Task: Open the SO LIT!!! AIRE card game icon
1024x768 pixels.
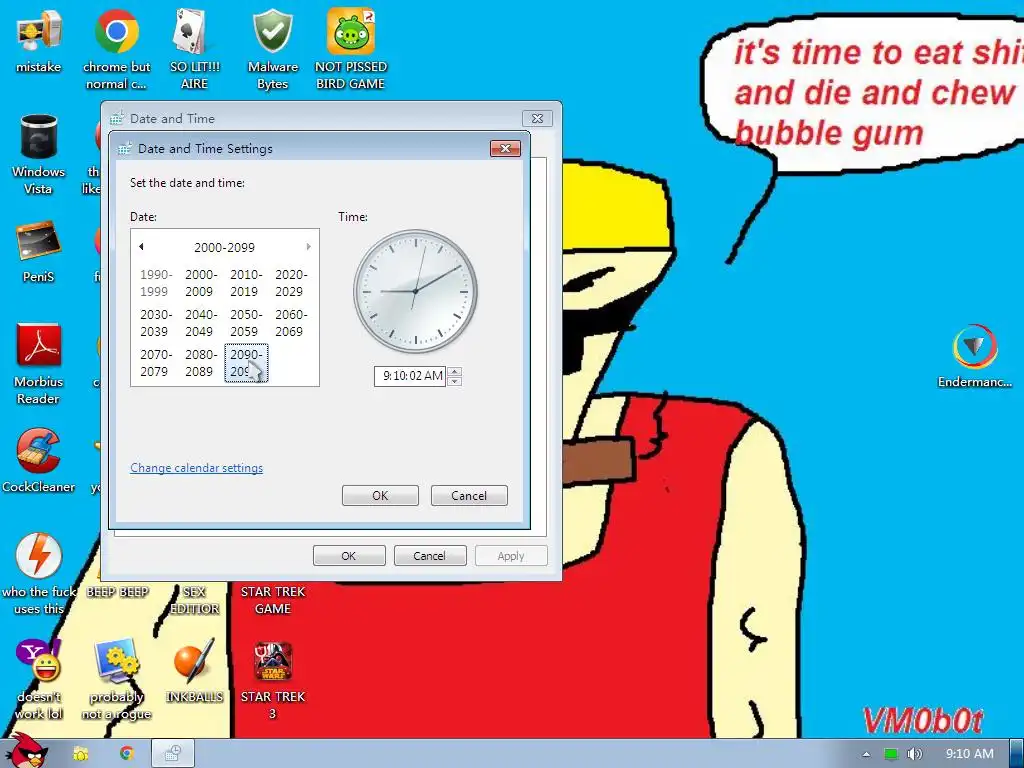Action: [x=194, y=49]
